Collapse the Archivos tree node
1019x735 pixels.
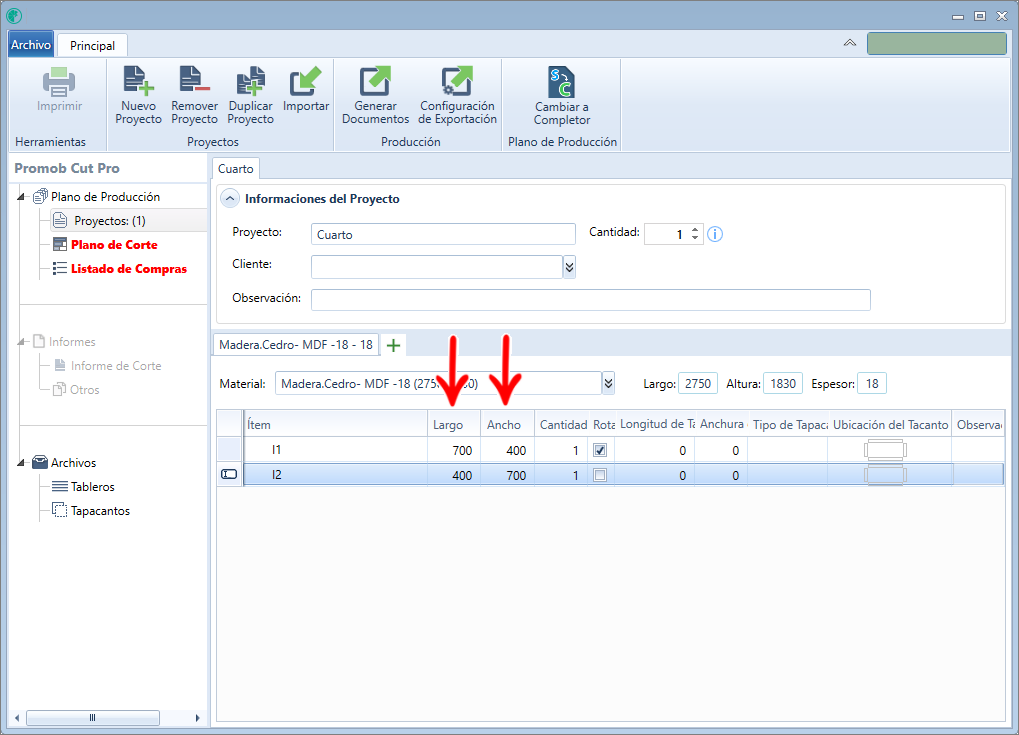[21, 463]
